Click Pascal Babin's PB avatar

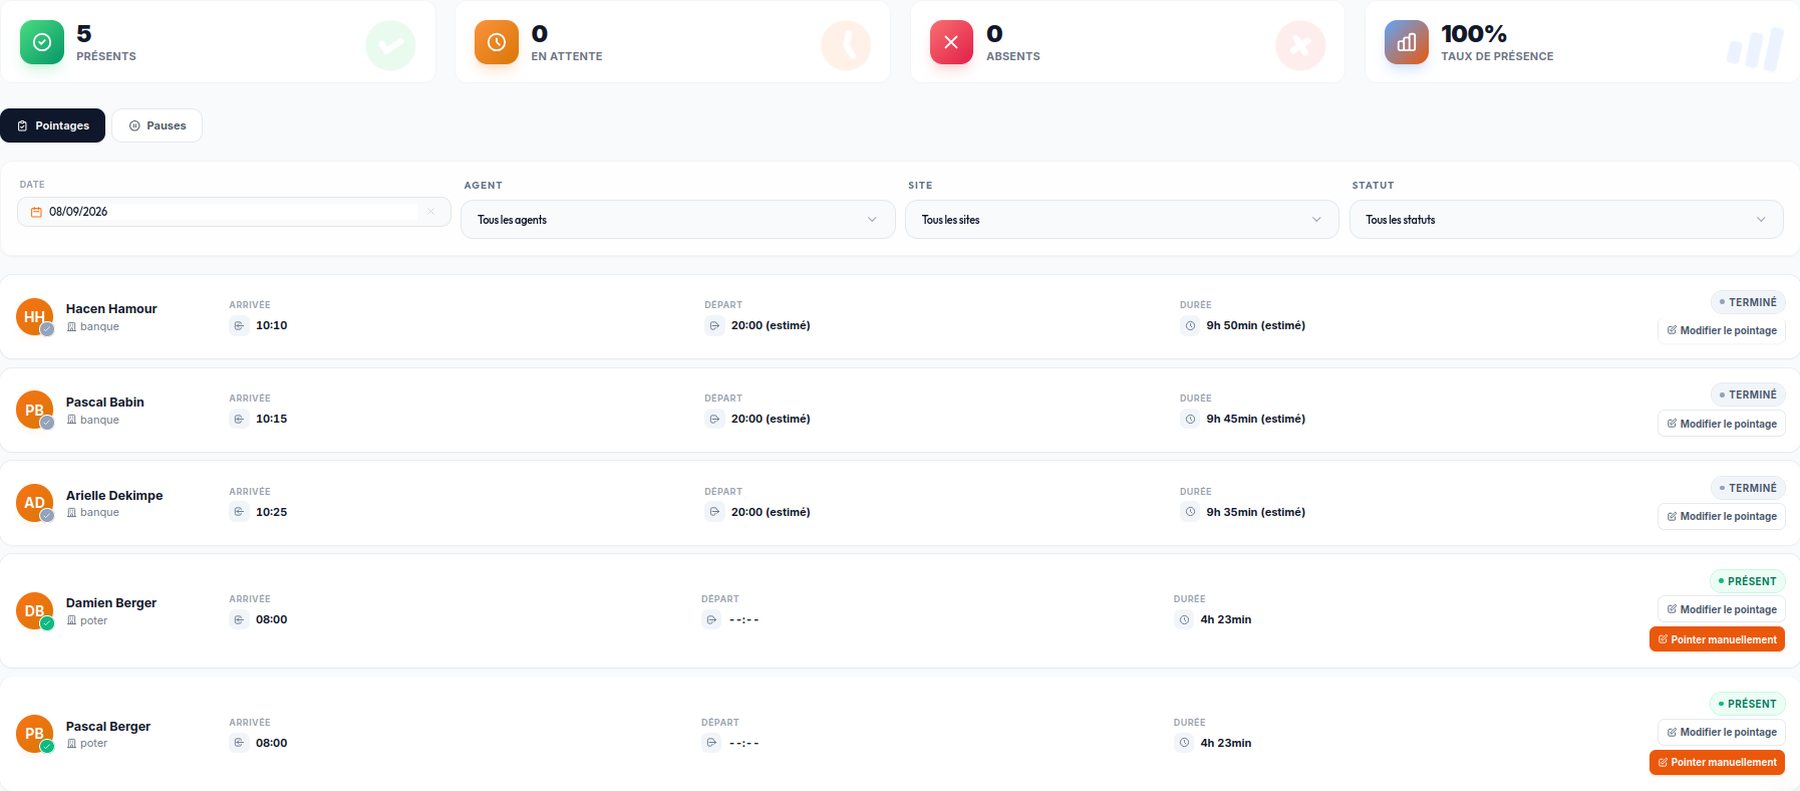[35, 410]
